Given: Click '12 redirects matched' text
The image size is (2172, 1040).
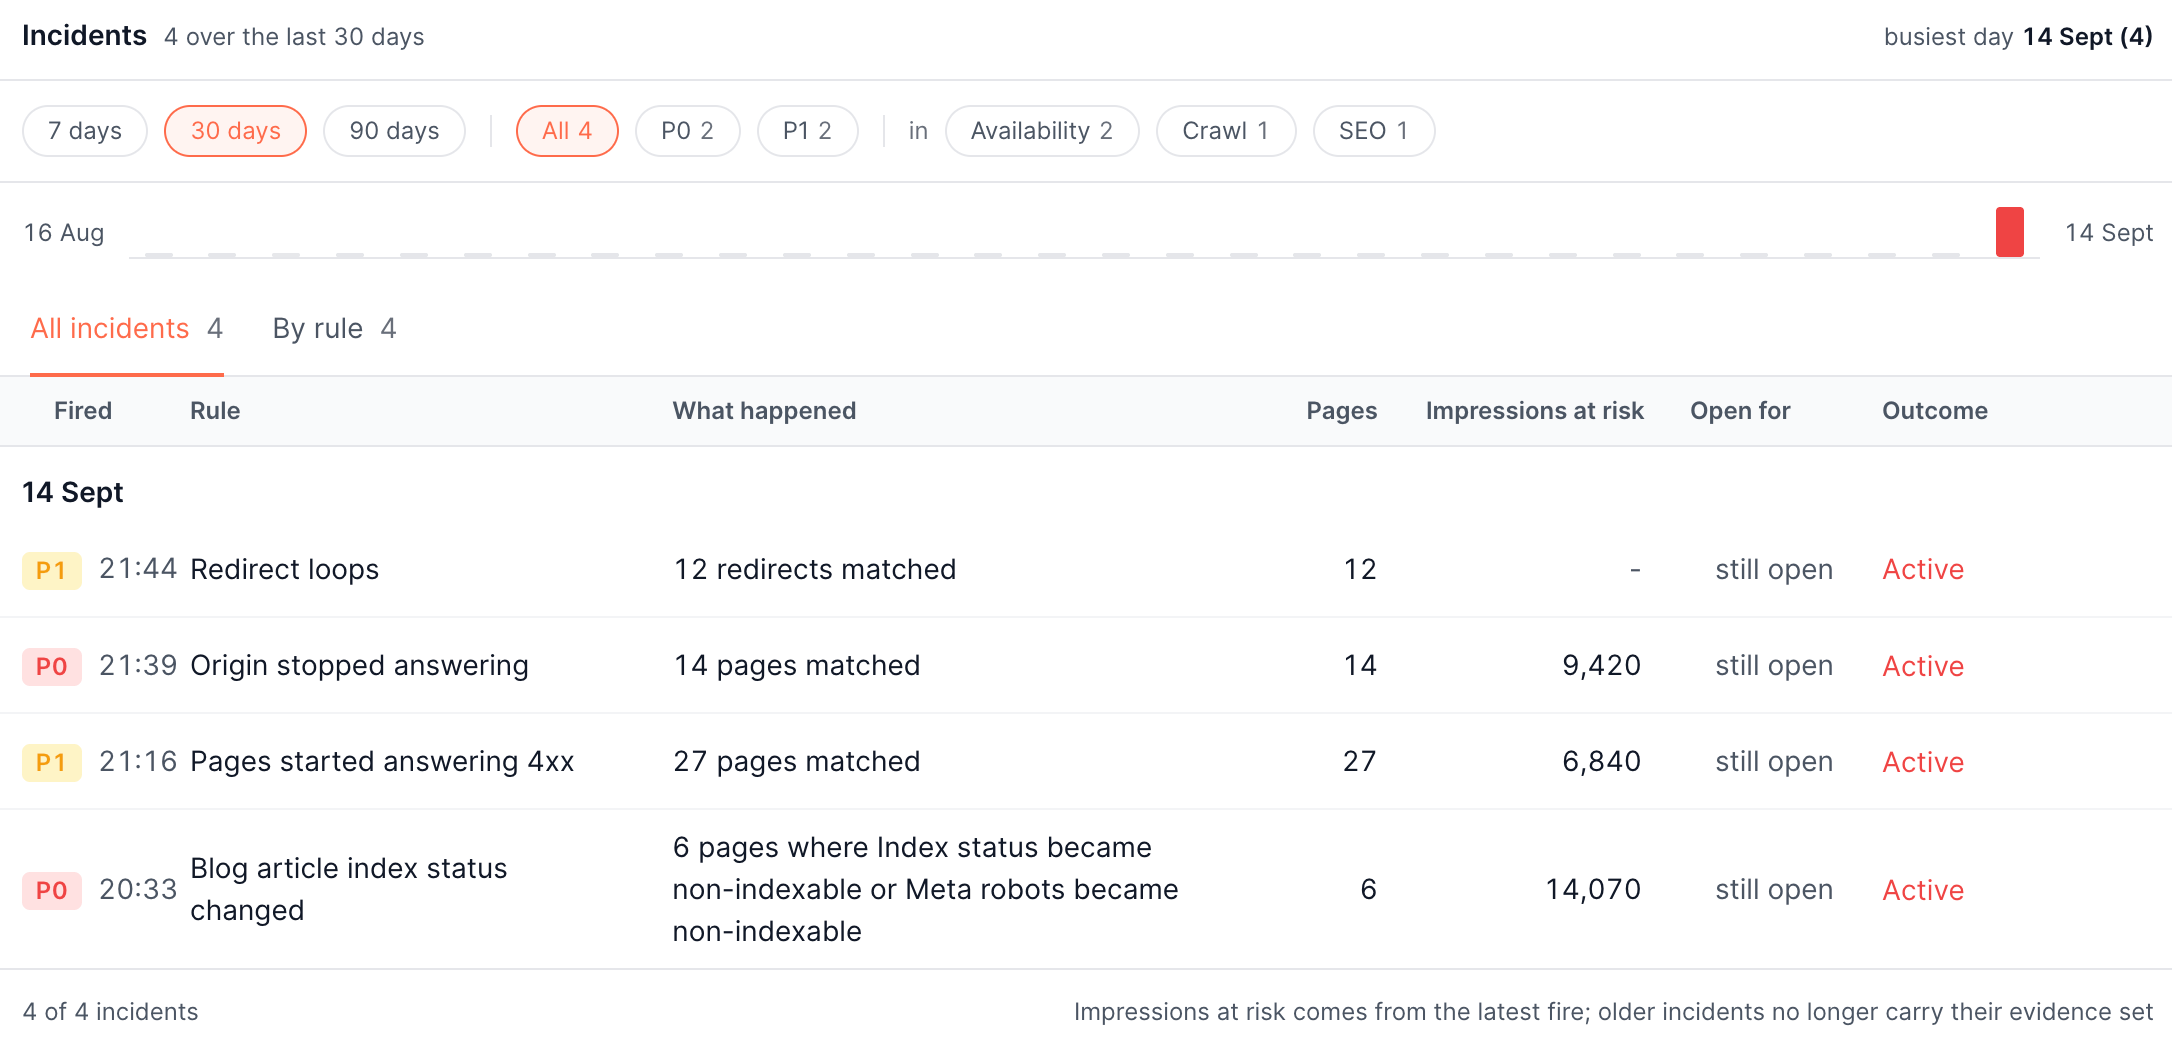Looking at the screenshot, I should coord(815,569).
